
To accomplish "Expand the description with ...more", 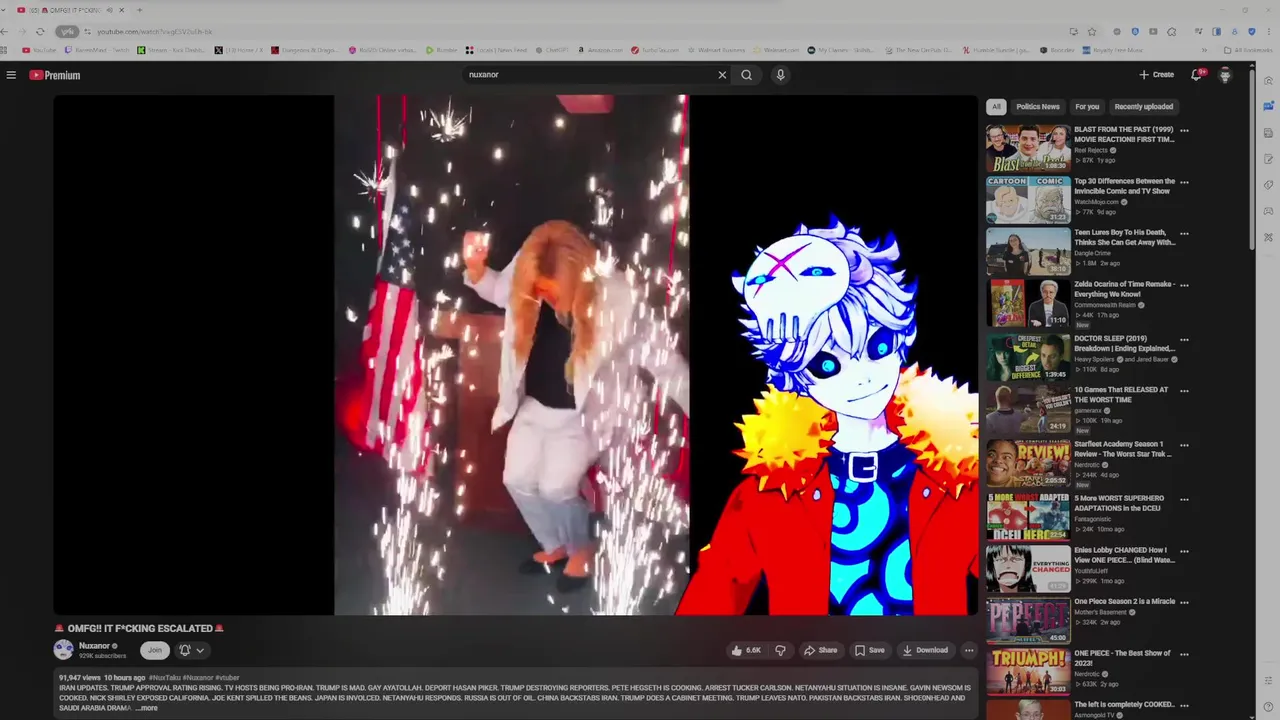I will tap(146, 708).
